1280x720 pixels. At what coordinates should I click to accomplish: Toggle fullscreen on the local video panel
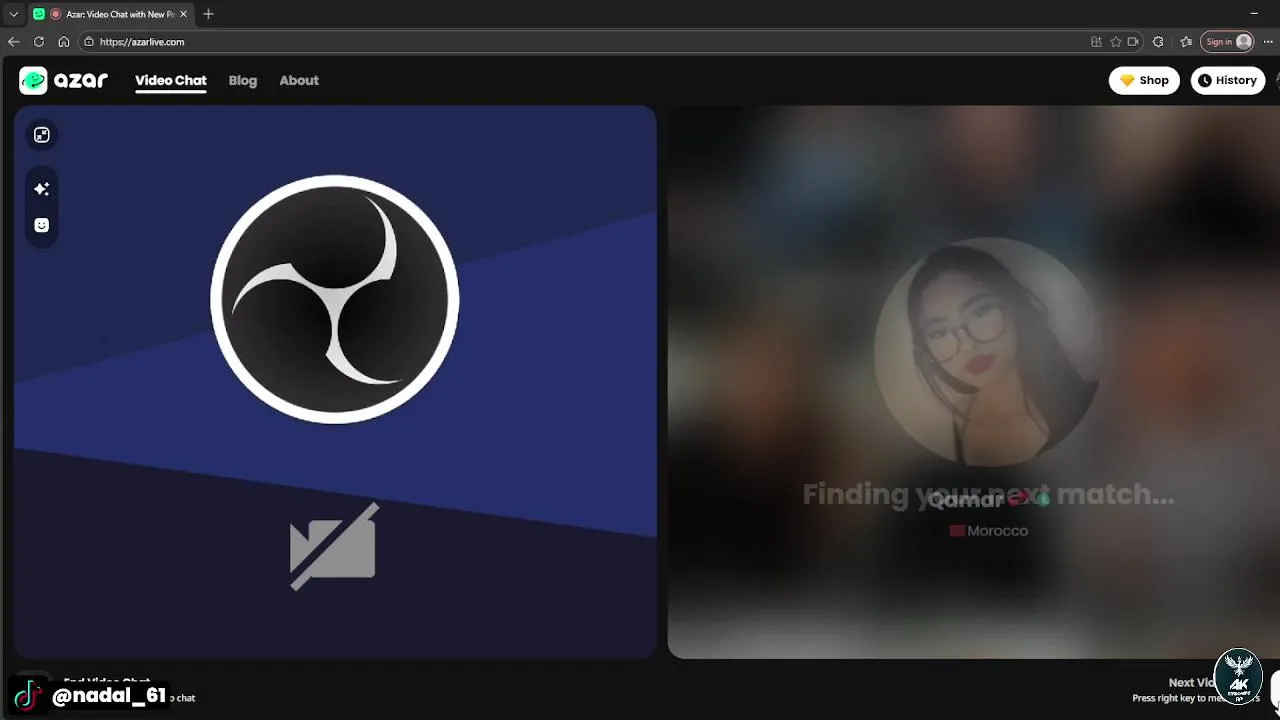pyautogui.click(x=42, y=135)
